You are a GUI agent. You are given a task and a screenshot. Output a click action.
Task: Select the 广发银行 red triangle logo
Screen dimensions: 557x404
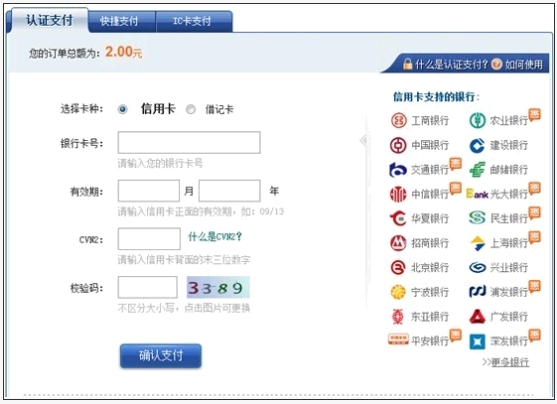pos(477,316)
